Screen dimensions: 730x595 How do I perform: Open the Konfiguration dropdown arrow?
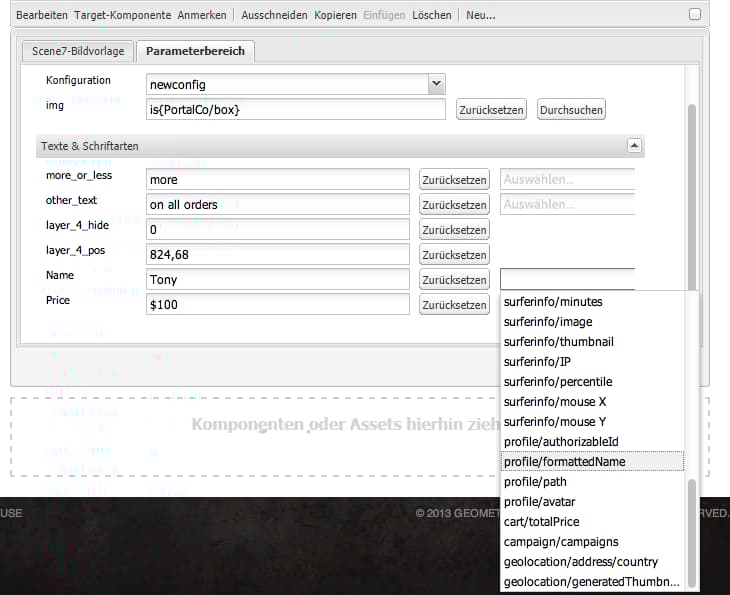click(436, 84)
